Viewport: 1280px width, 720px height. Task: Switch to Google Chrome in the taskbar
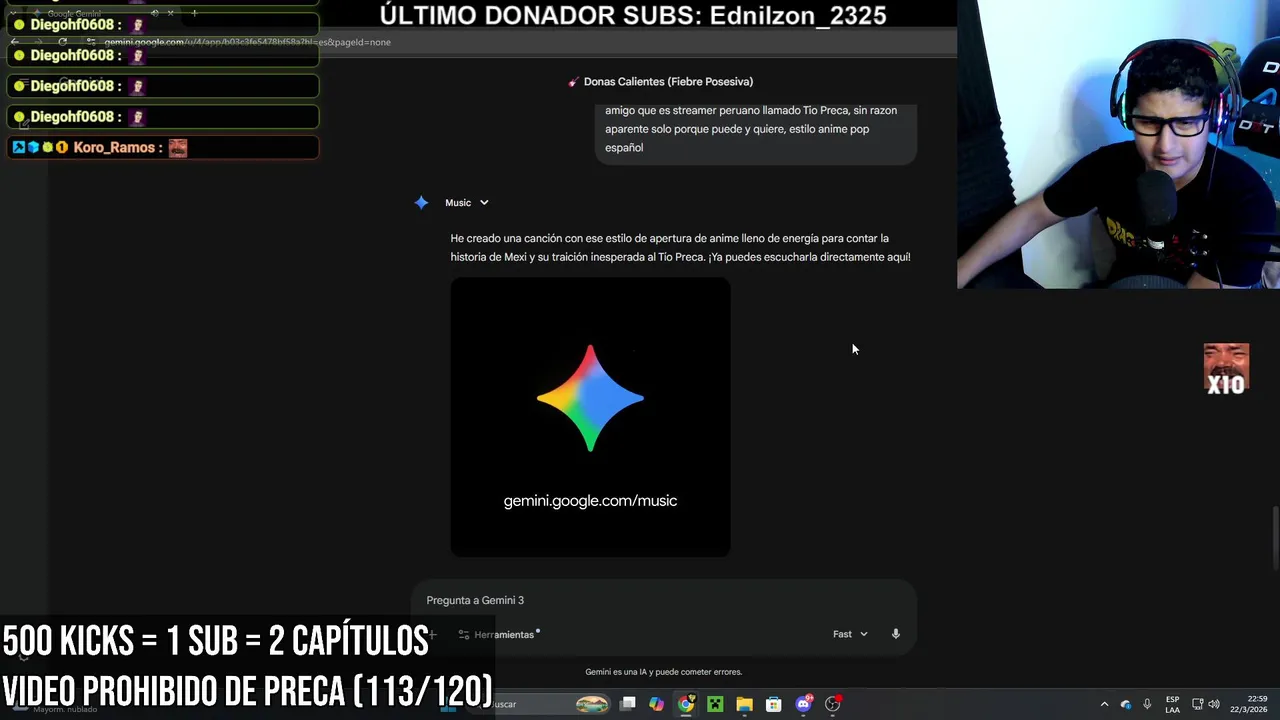point(686,704)
